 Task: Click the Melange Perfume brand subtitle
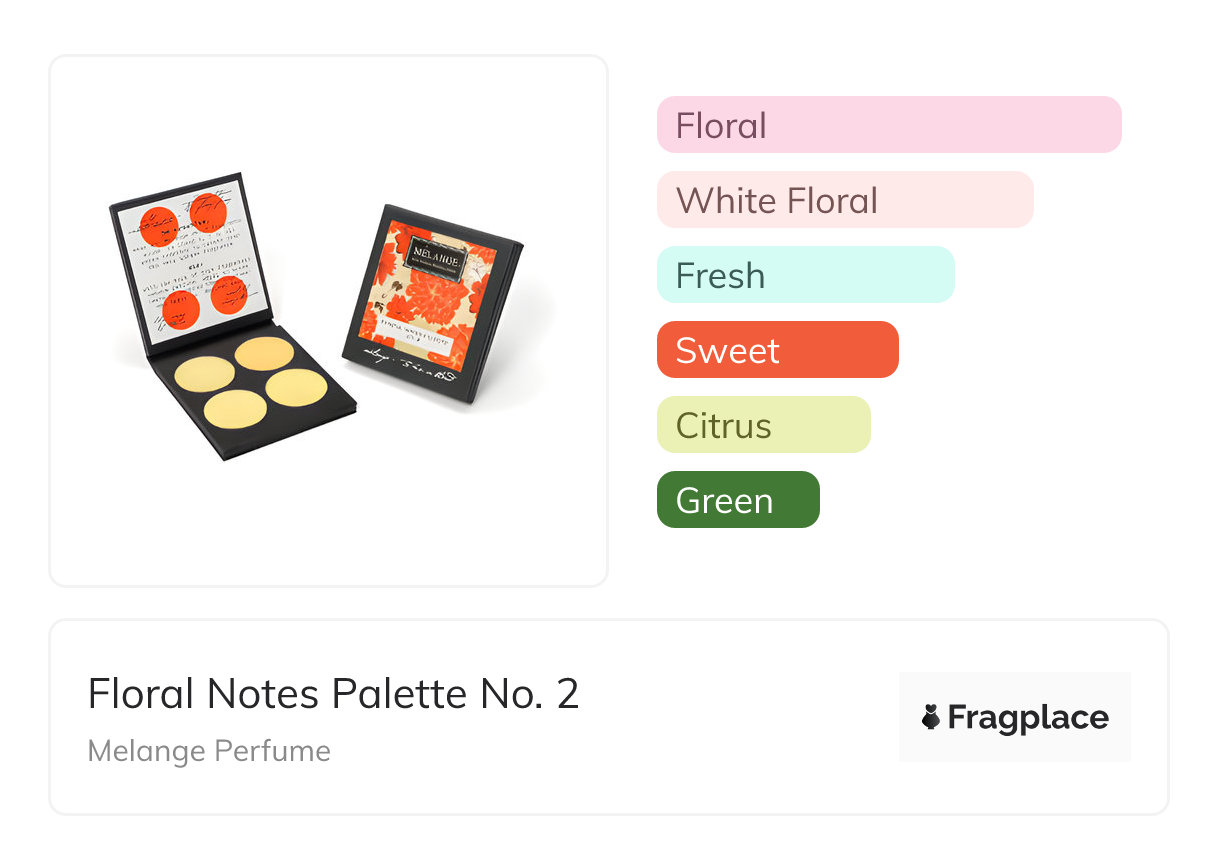[209, 751]
